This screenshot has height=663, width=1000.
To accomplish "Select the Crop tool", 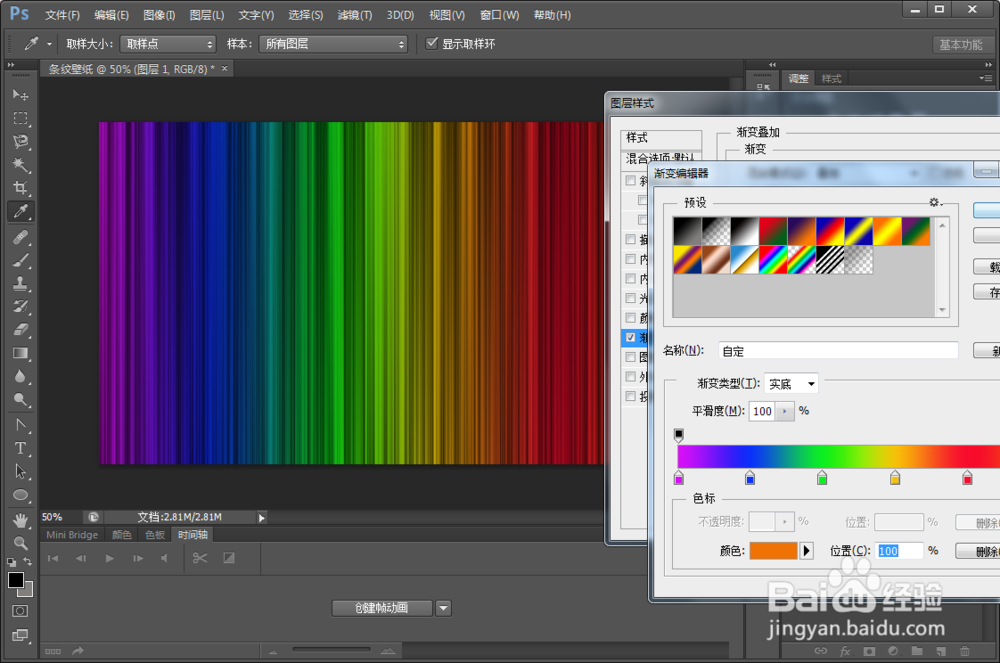I will (20, 188).
